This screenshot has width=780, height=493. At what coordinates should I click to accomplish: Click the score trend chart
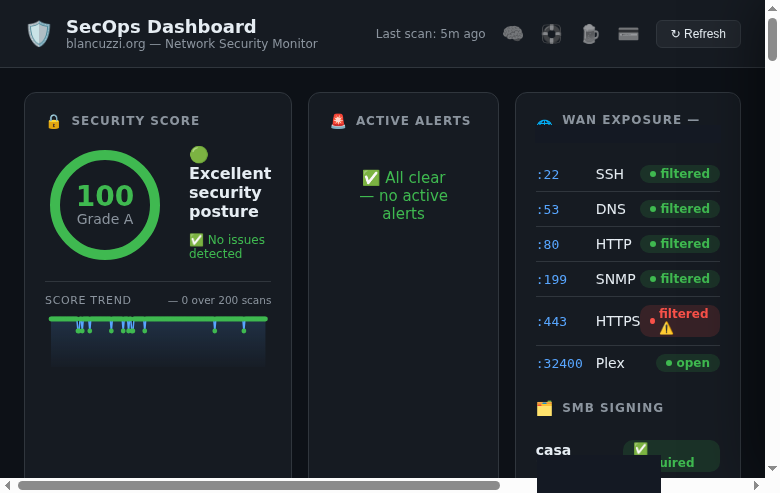tap(158, 341)
